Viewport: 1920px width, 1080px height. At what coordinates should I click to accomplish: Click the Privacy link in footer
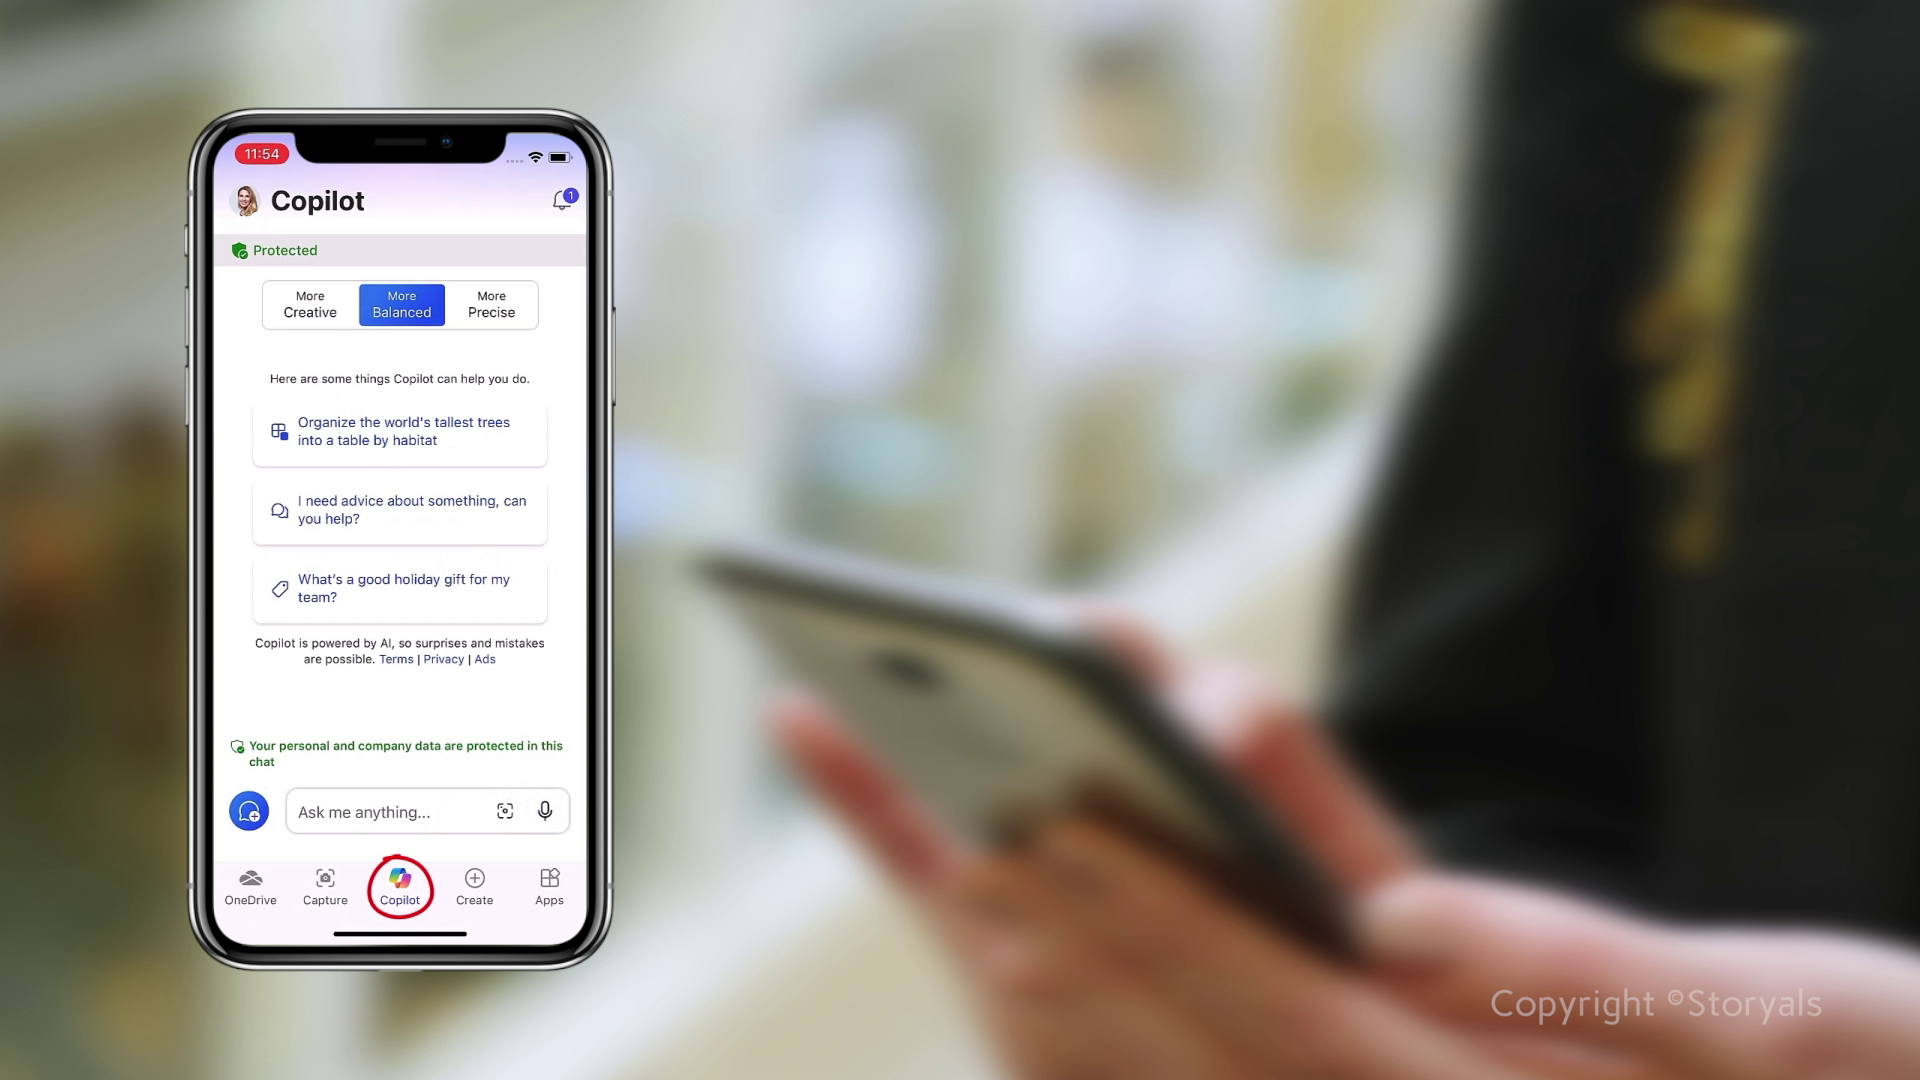tap(444, 659)
